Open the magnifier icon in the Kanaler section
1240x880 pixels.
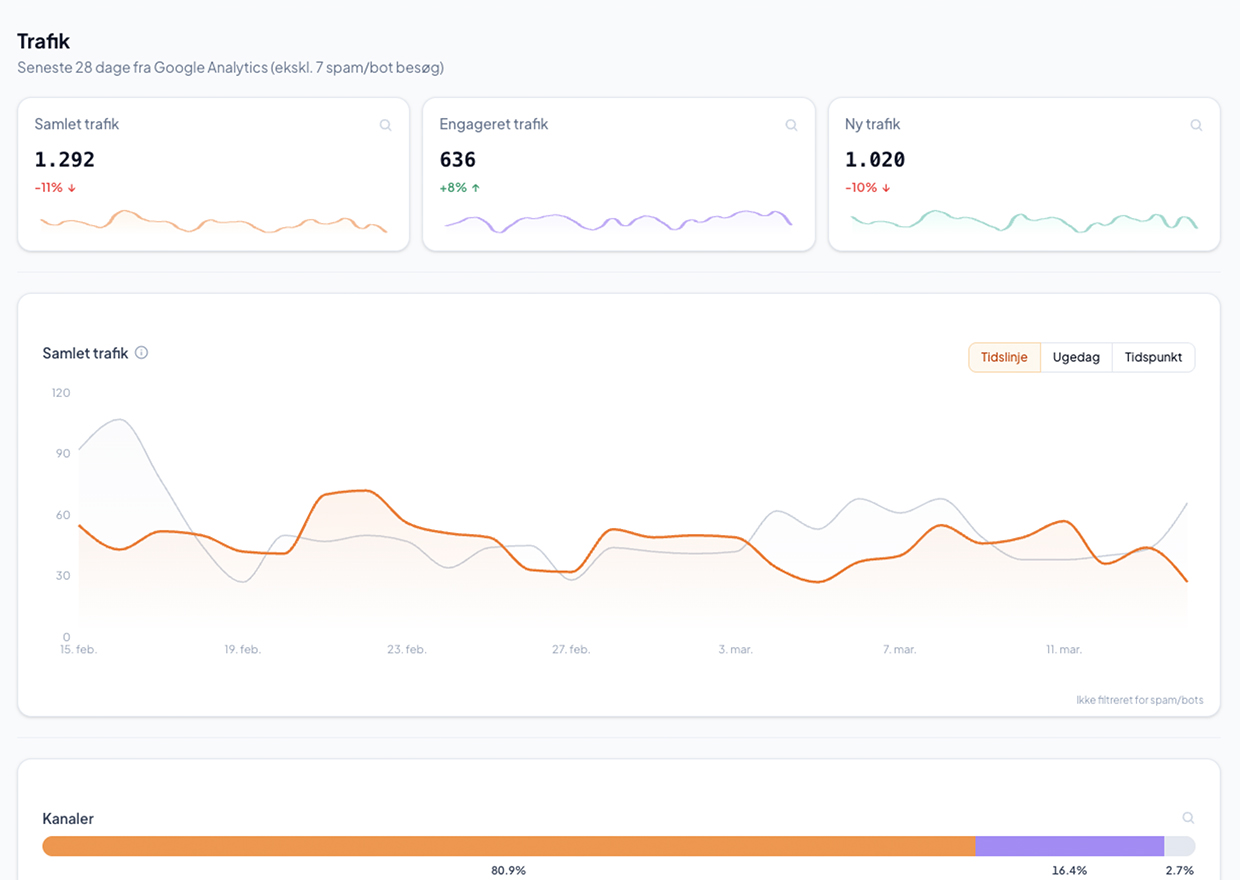pyautogui.click(x=1187, y=817)
